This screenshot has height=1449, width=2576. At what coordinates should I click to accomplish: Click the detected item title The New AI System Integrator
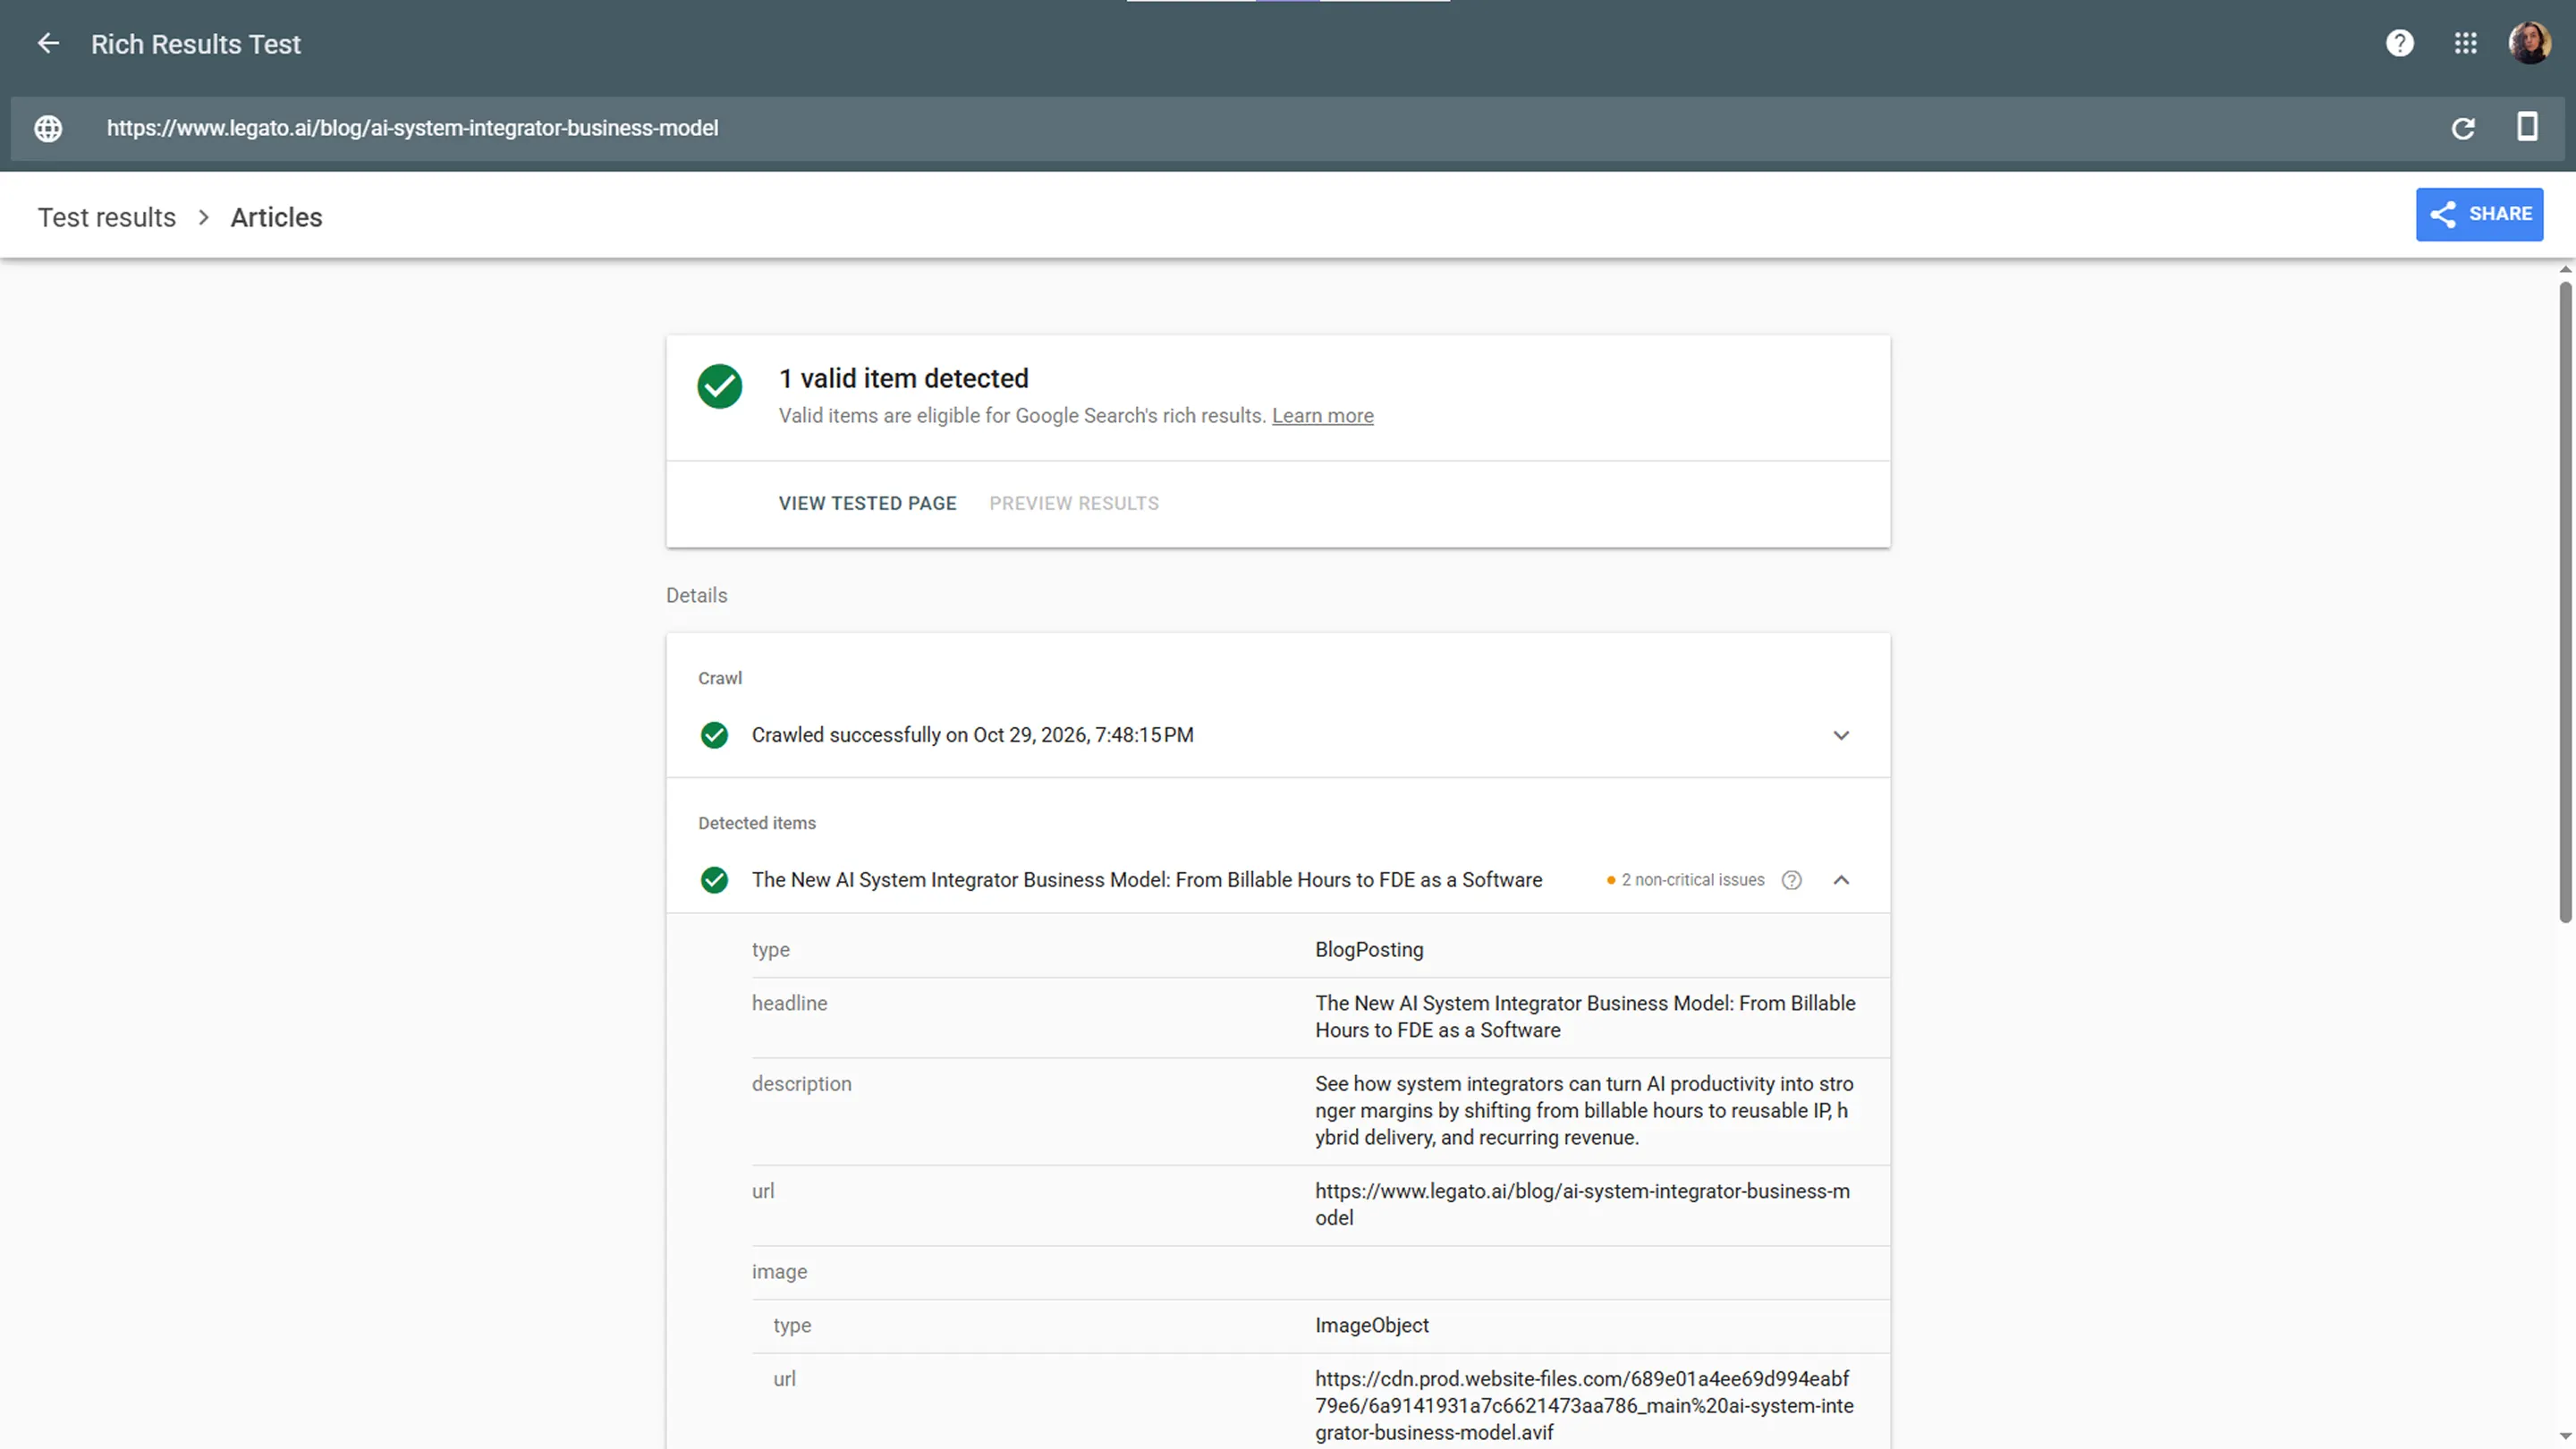click(1146, 880)
